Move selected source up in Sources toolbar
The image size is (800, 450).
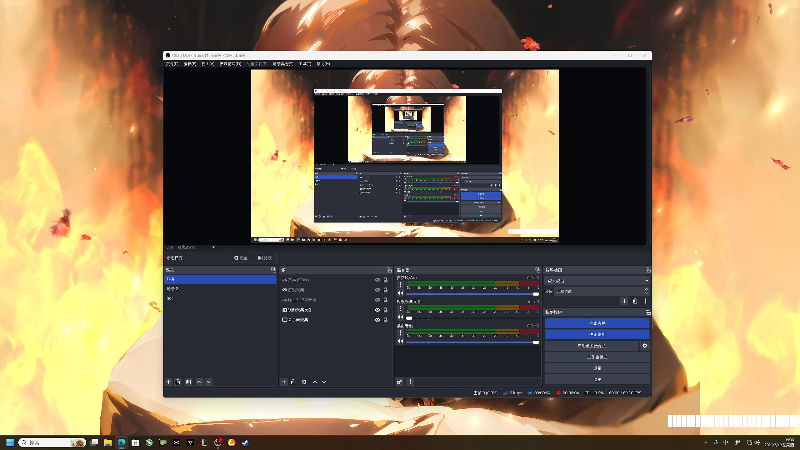tap(314, 382)
